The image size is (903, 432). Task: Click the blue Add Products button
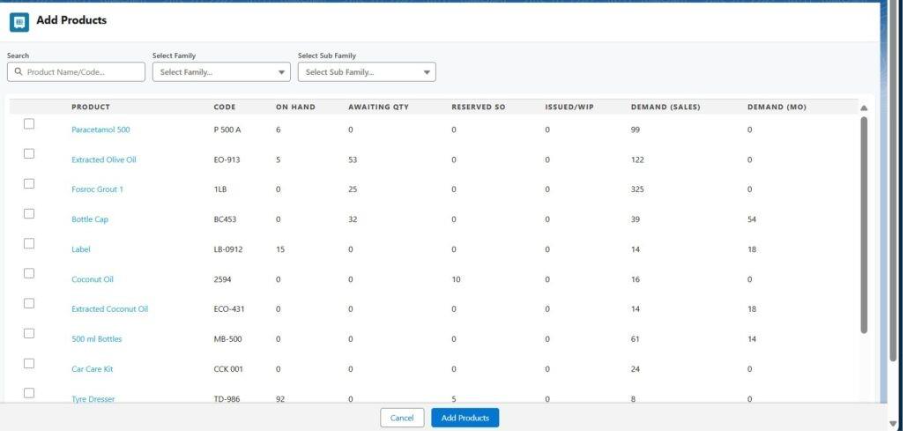[x=465, y=418]
